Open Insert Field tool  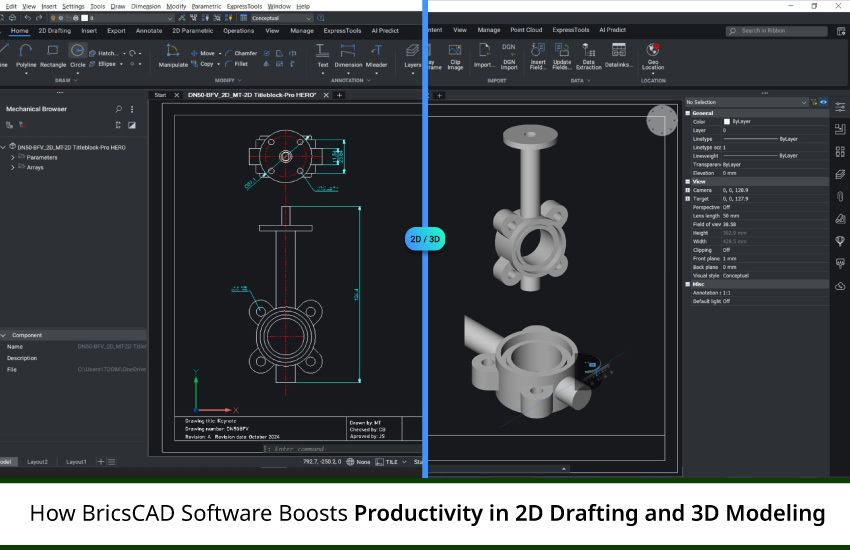click(538, 56)
